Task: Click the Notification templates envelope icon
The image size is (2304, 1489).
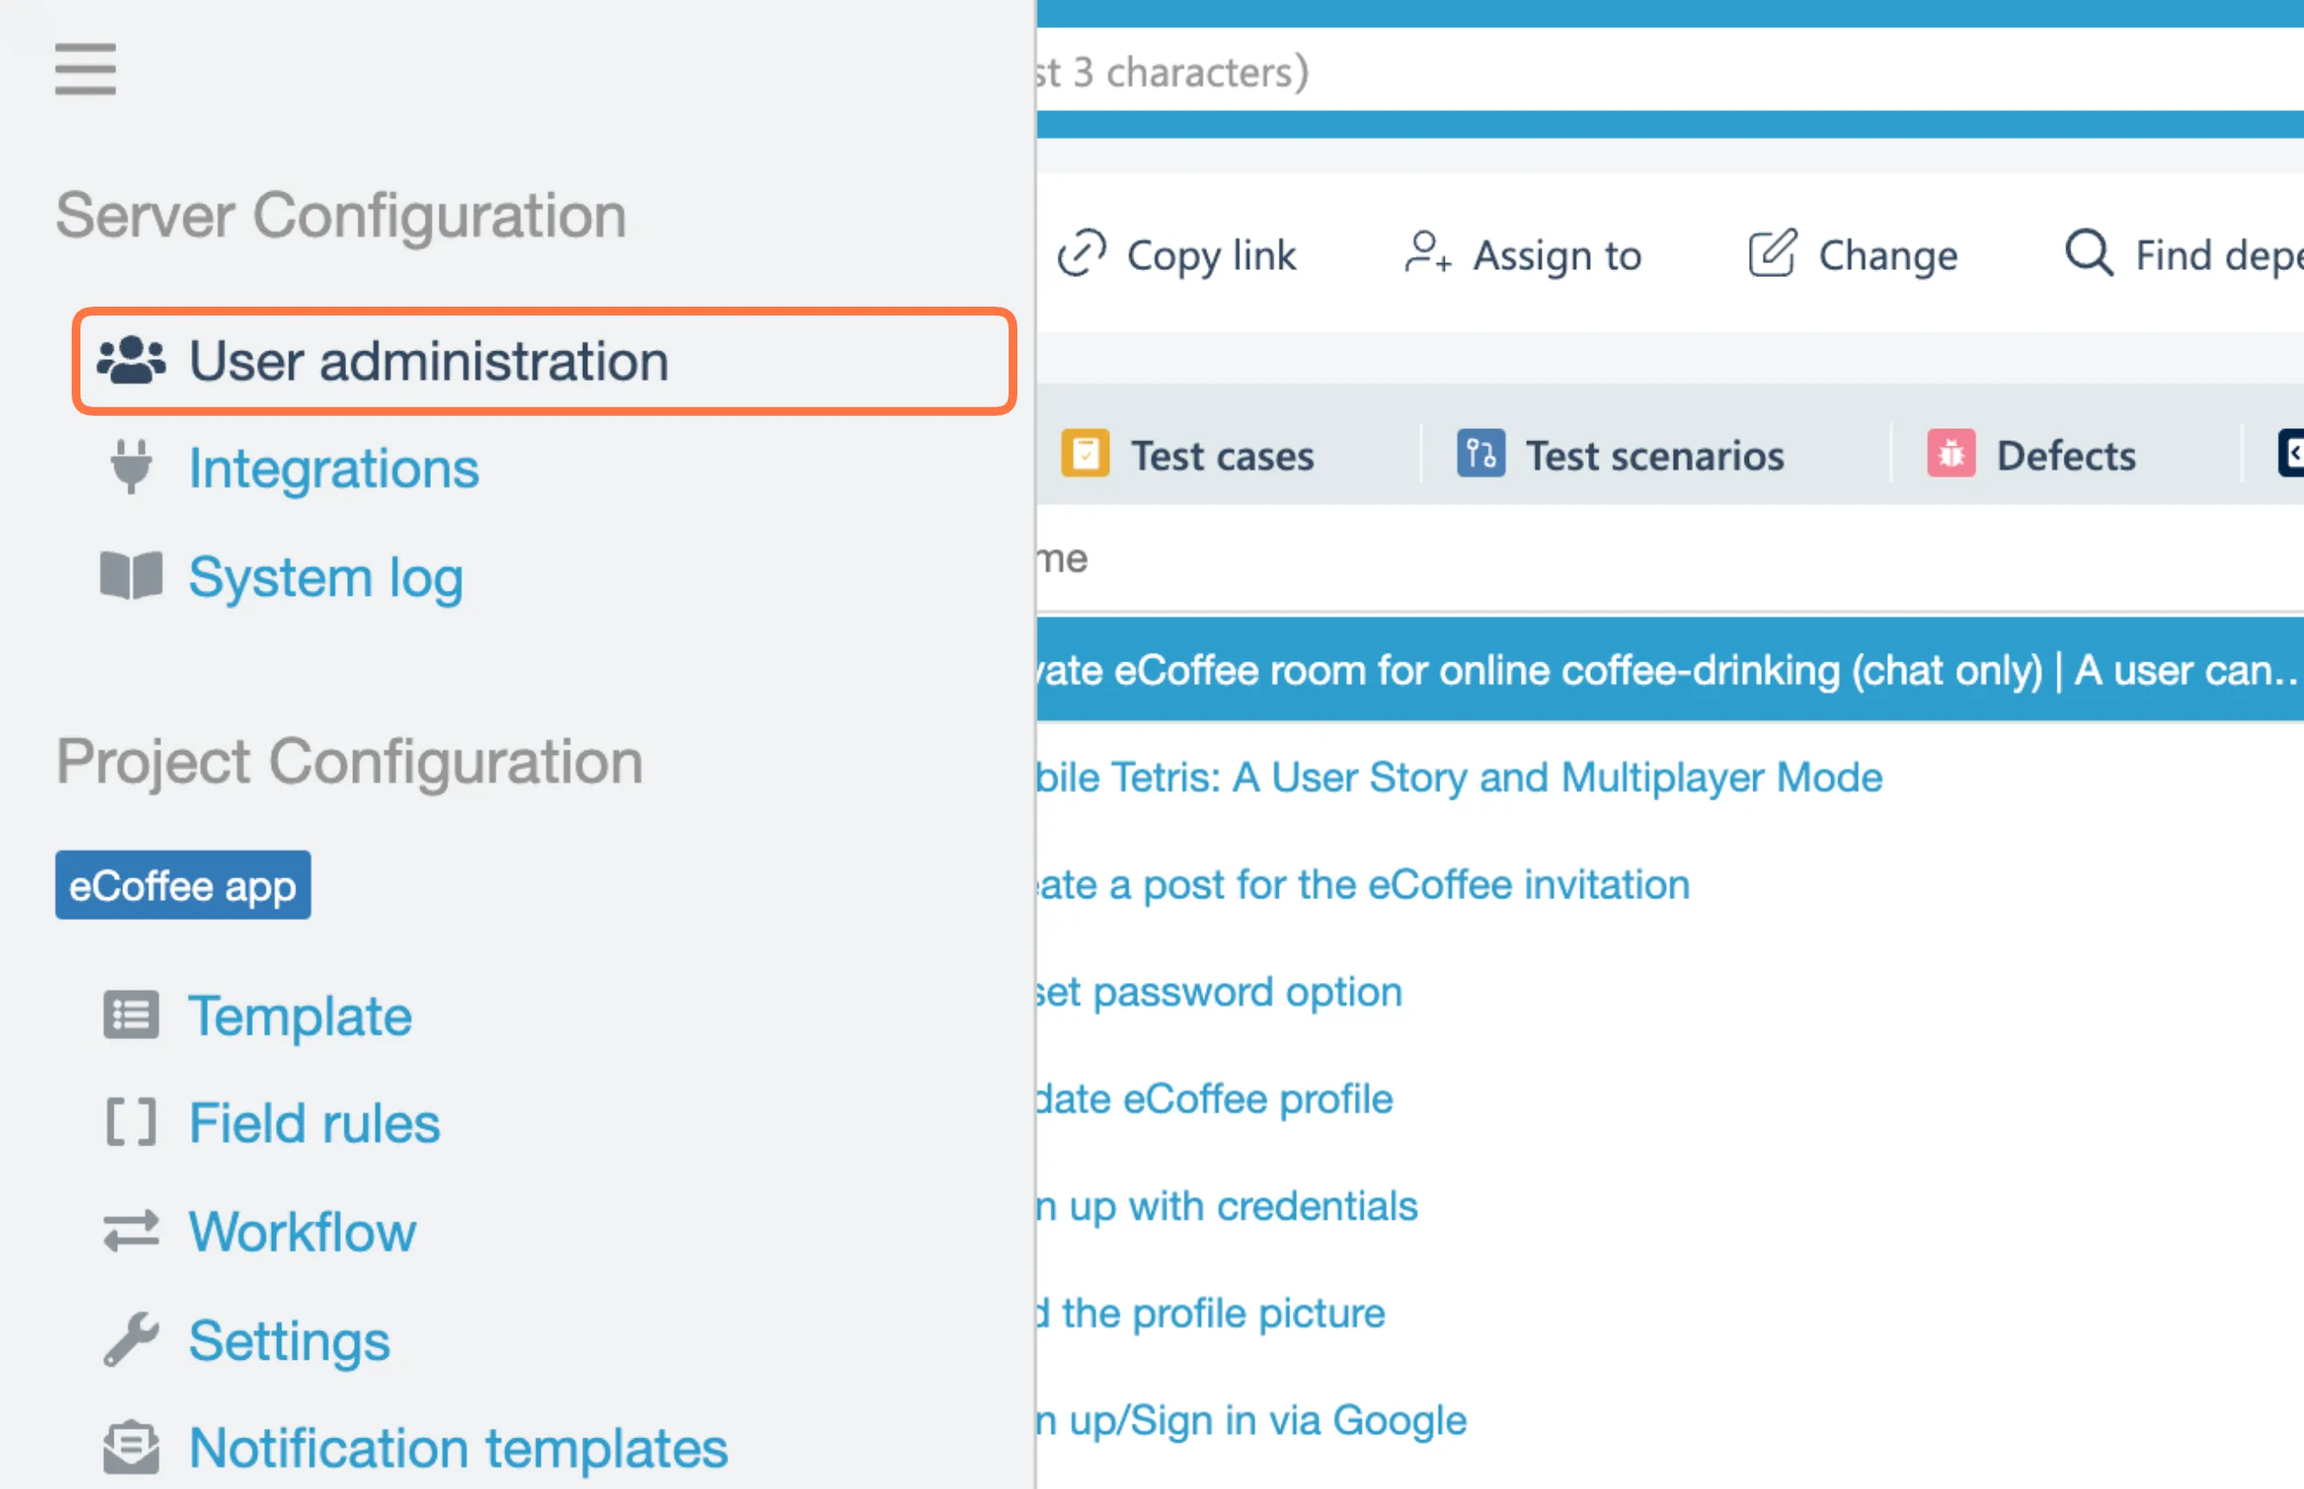Action: [131, 1447]
